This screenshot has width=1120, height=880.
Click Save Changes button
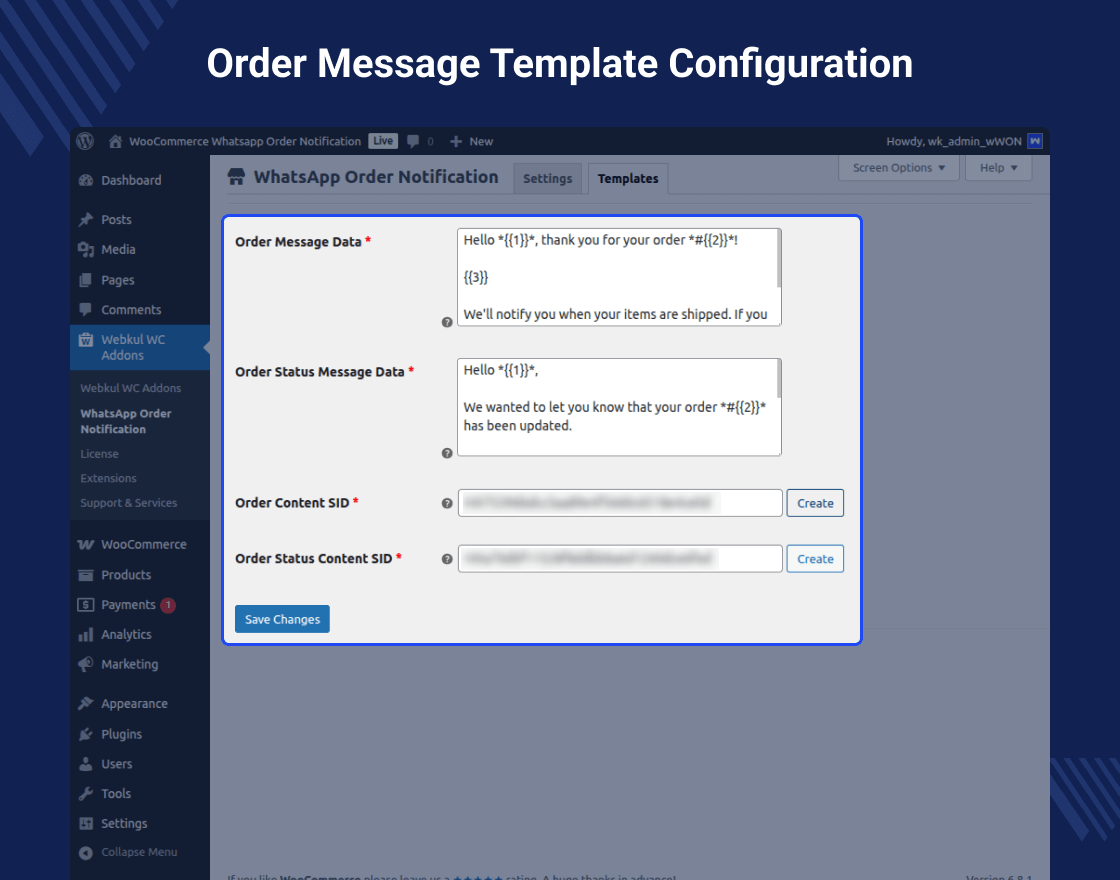point(282,619)
